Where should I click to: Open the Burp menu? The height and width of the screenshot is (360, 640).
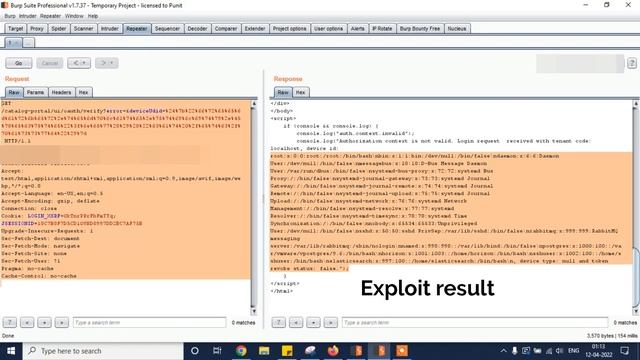point(10,16)
